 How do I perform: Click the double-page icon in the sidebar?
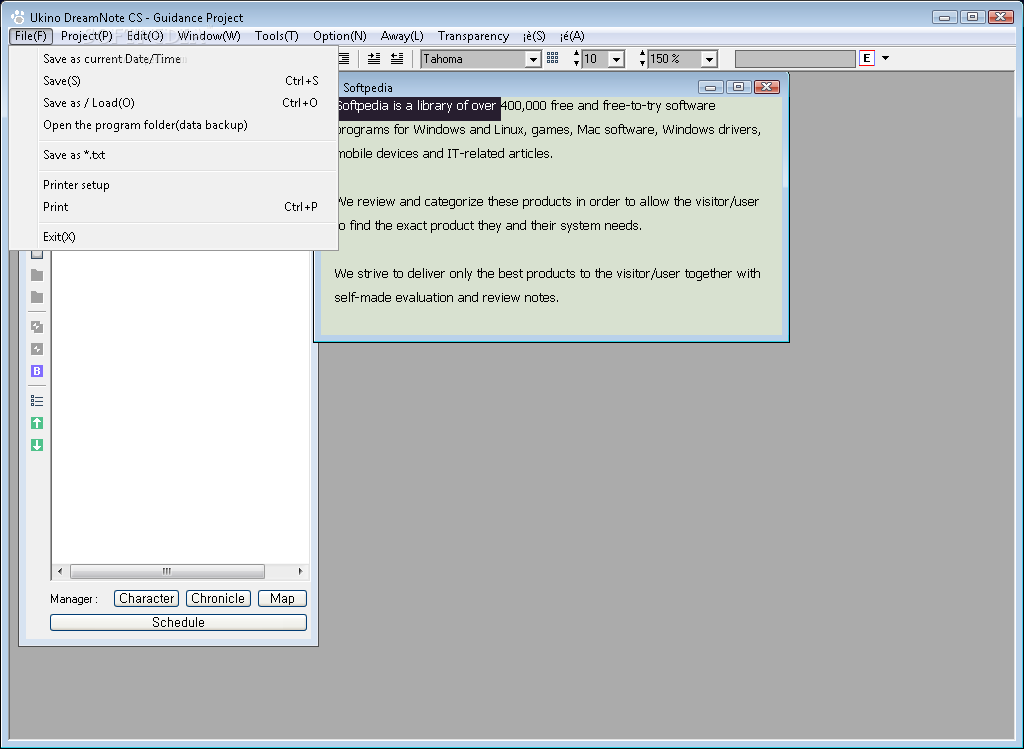click(37, 327)
